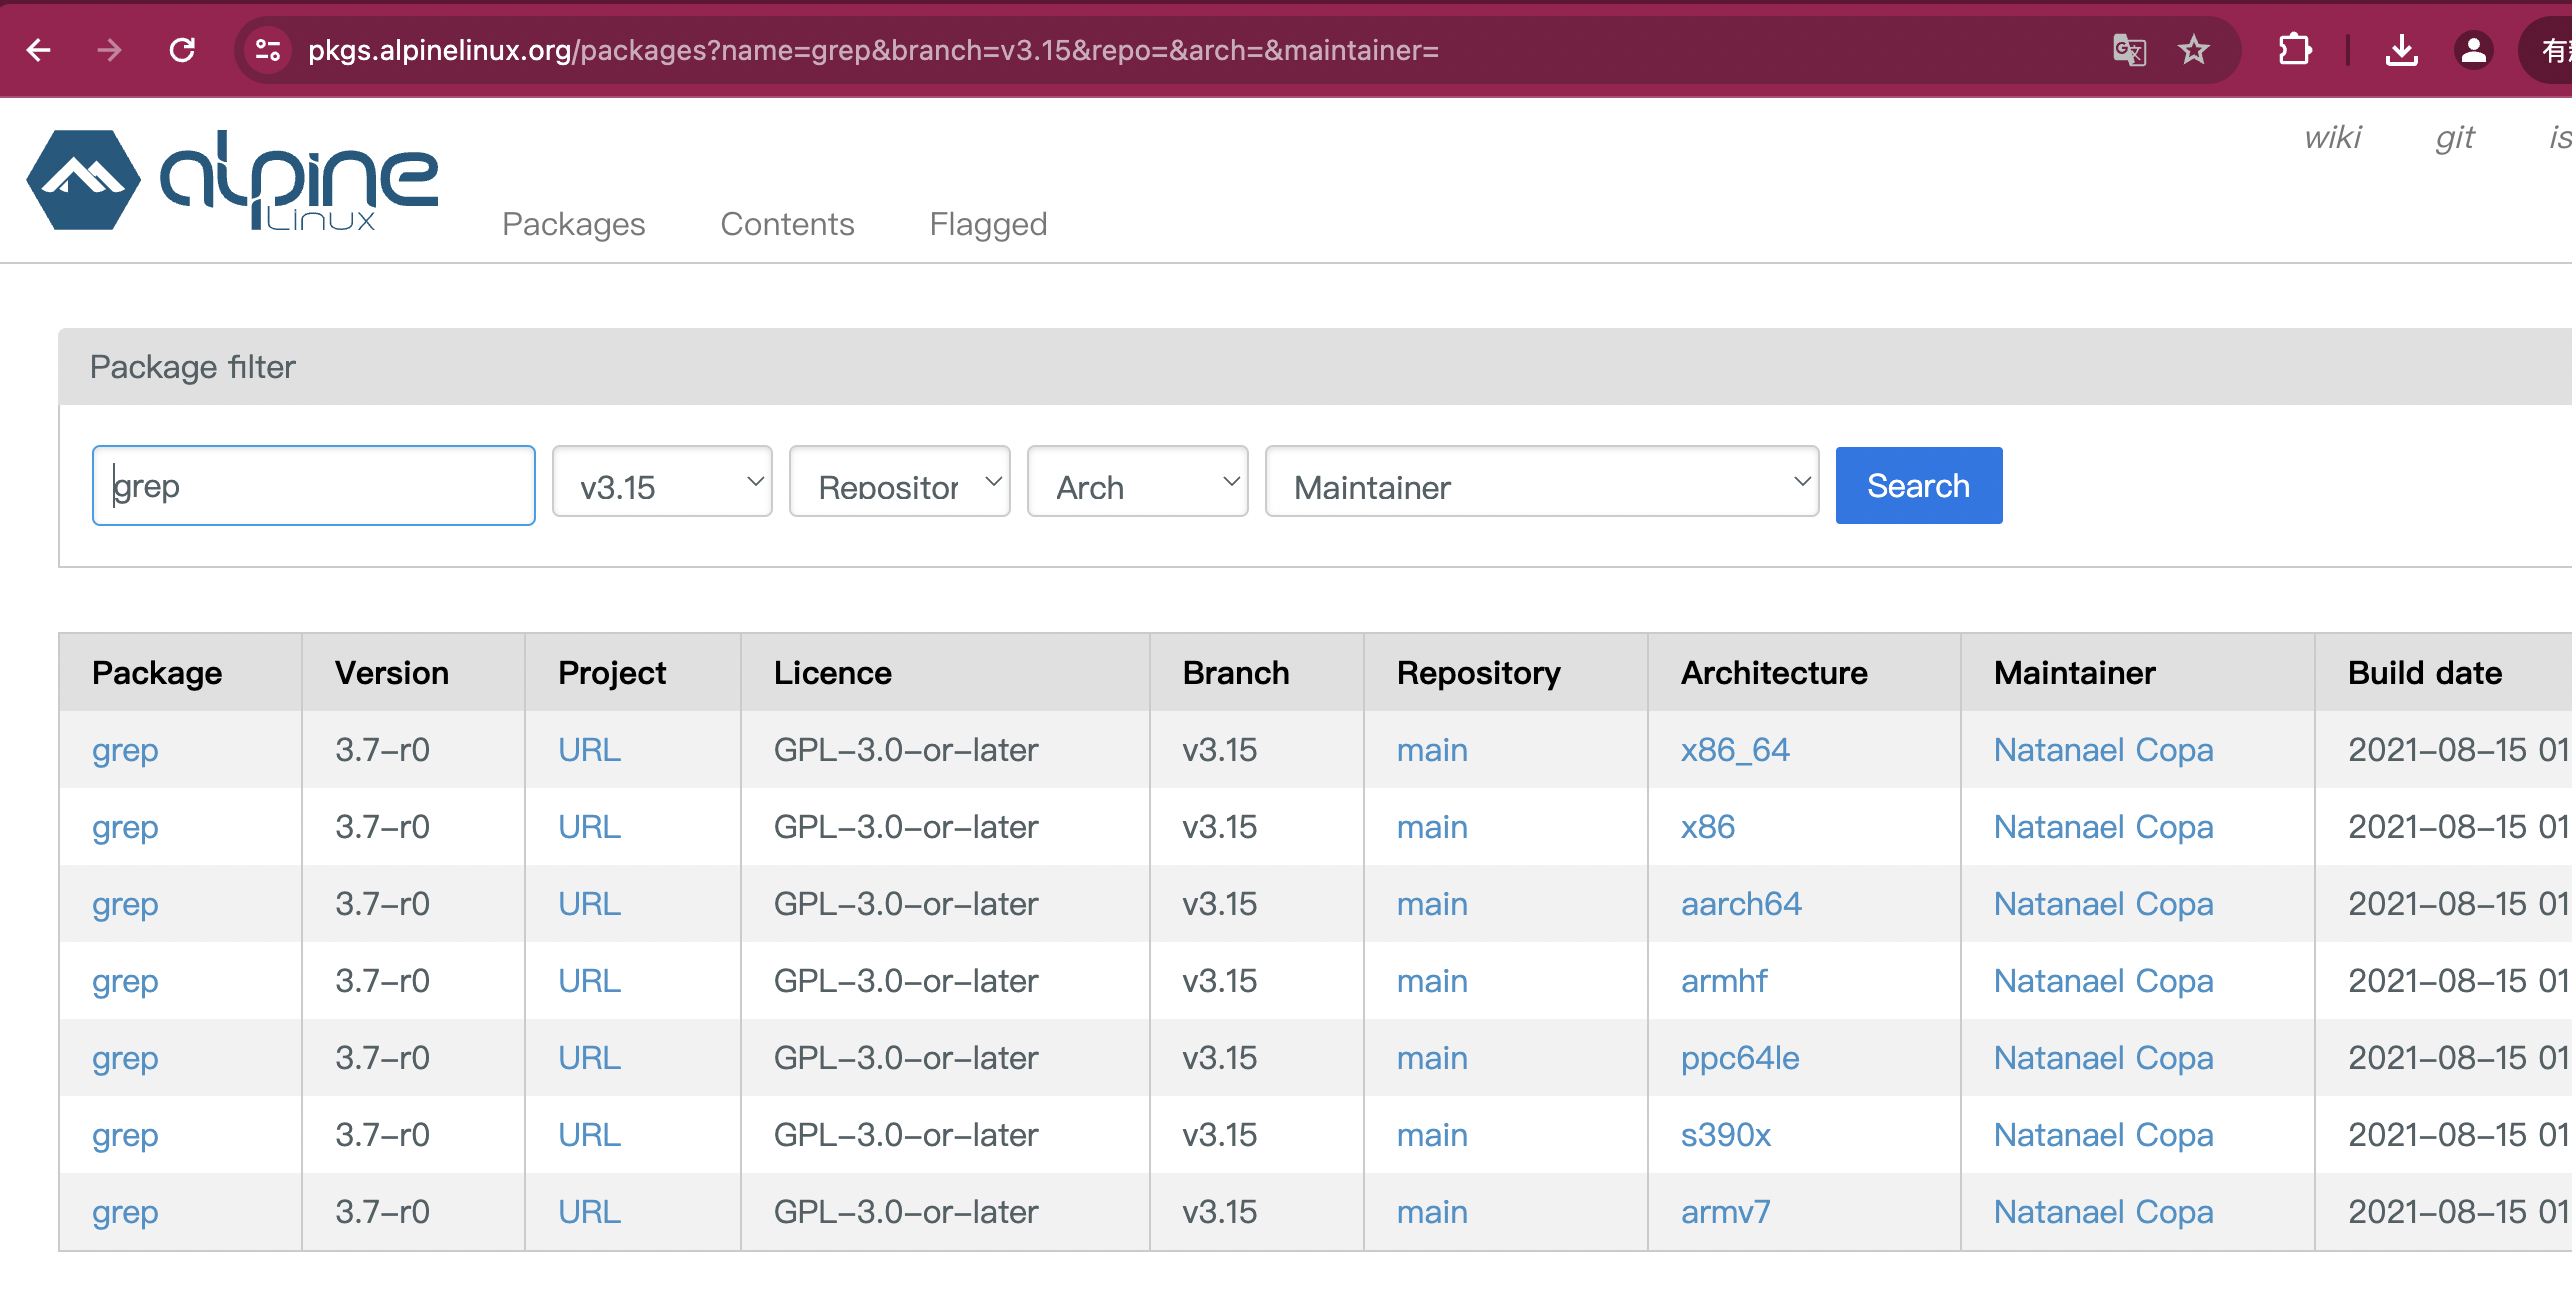Expand the Maintainer dropdown
2572x1310 pixels.
tap(1542, 481)
